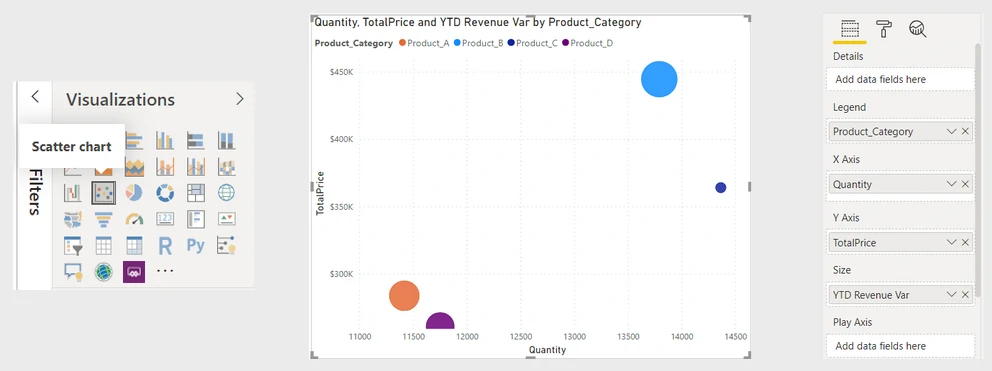Open the vertical Filters pane tab
This screenshot has width=992, height=371.
(35, 191)
